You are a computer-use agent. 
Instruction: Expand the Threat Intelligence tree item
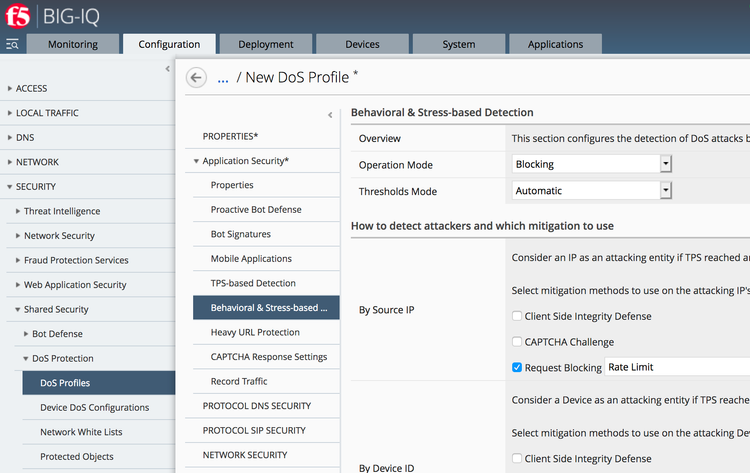(17, 211)
